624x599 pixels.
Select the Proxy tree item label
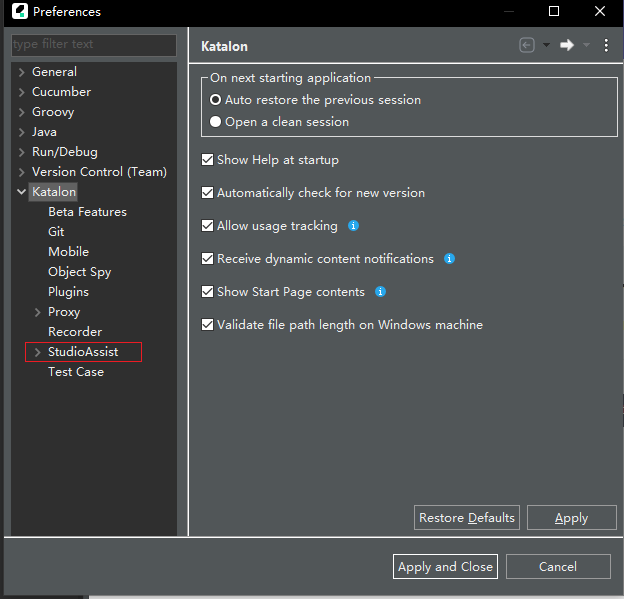click(x=64, y=312)
